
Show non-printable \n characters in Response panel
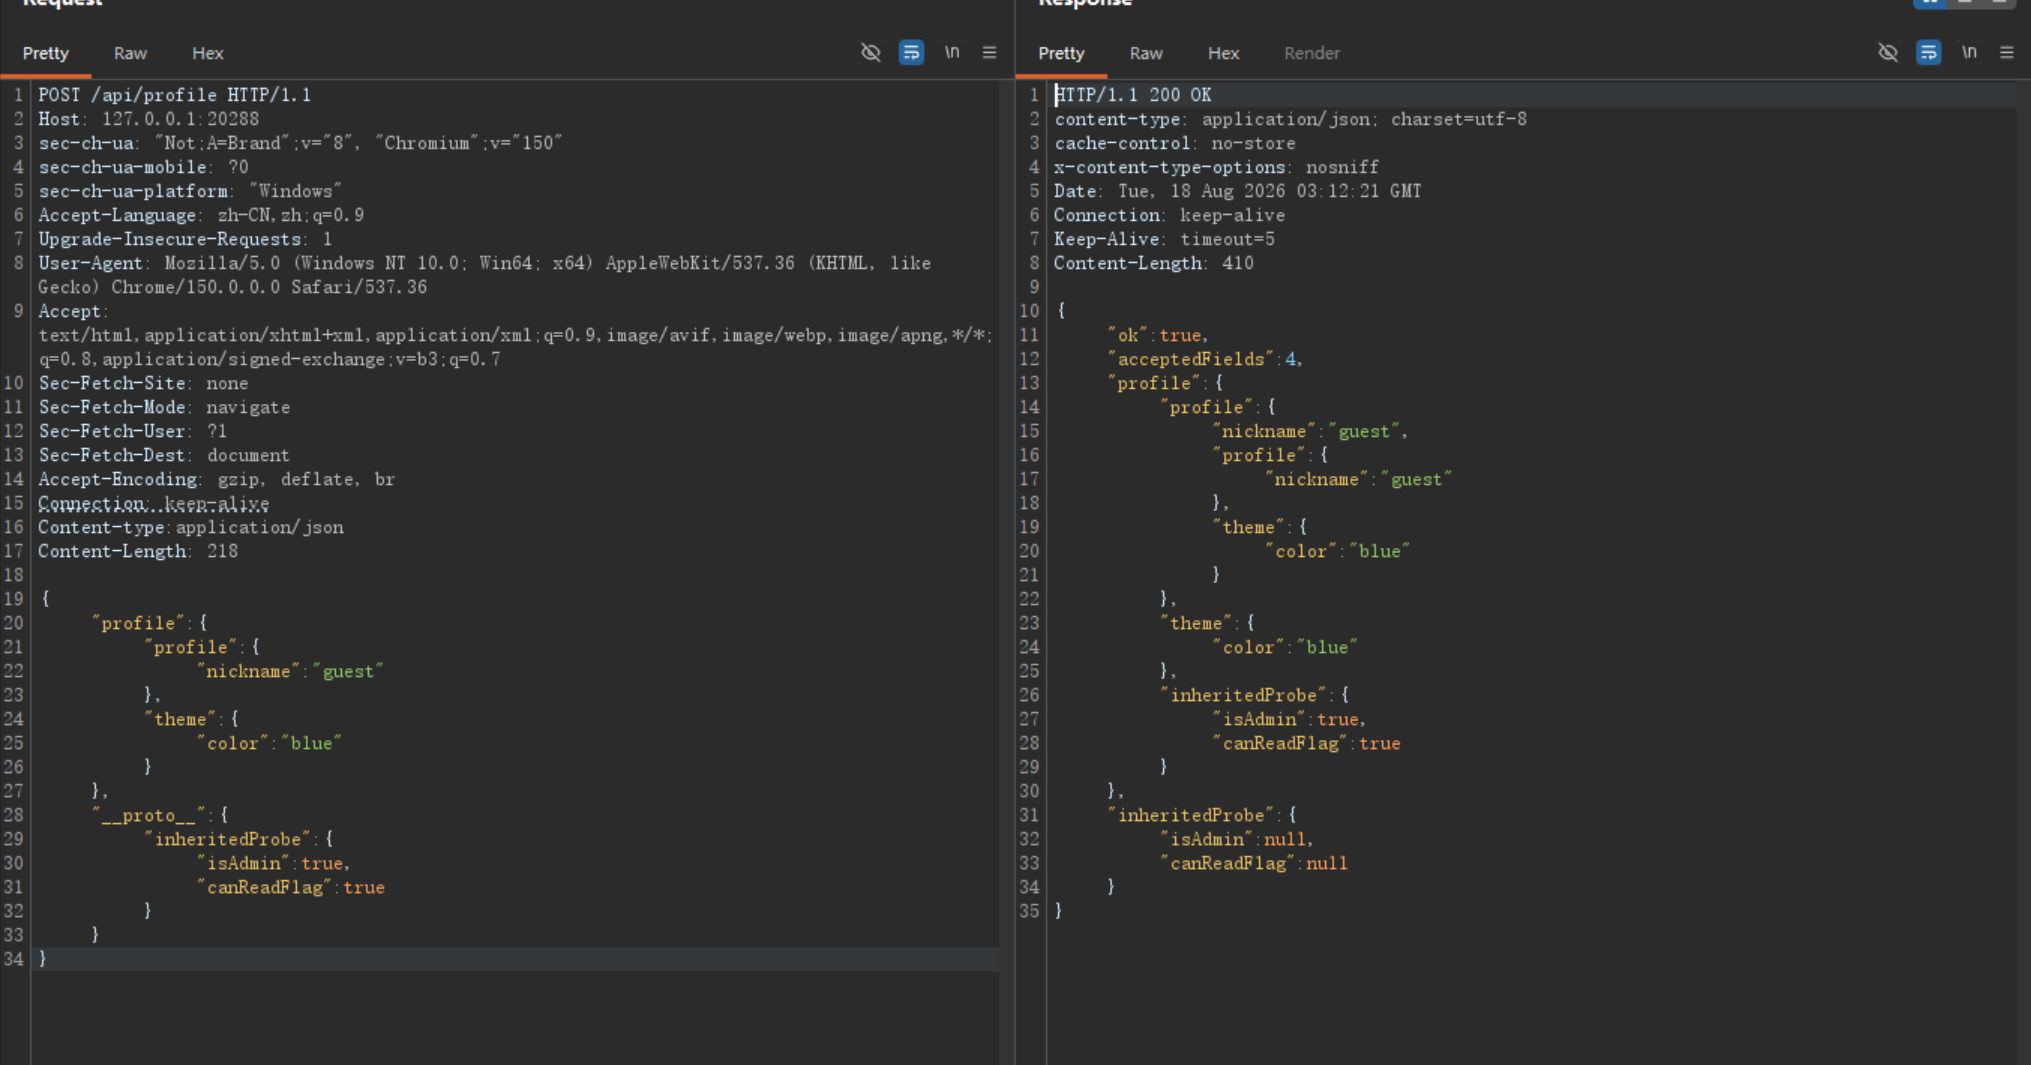pos(1969,52)
